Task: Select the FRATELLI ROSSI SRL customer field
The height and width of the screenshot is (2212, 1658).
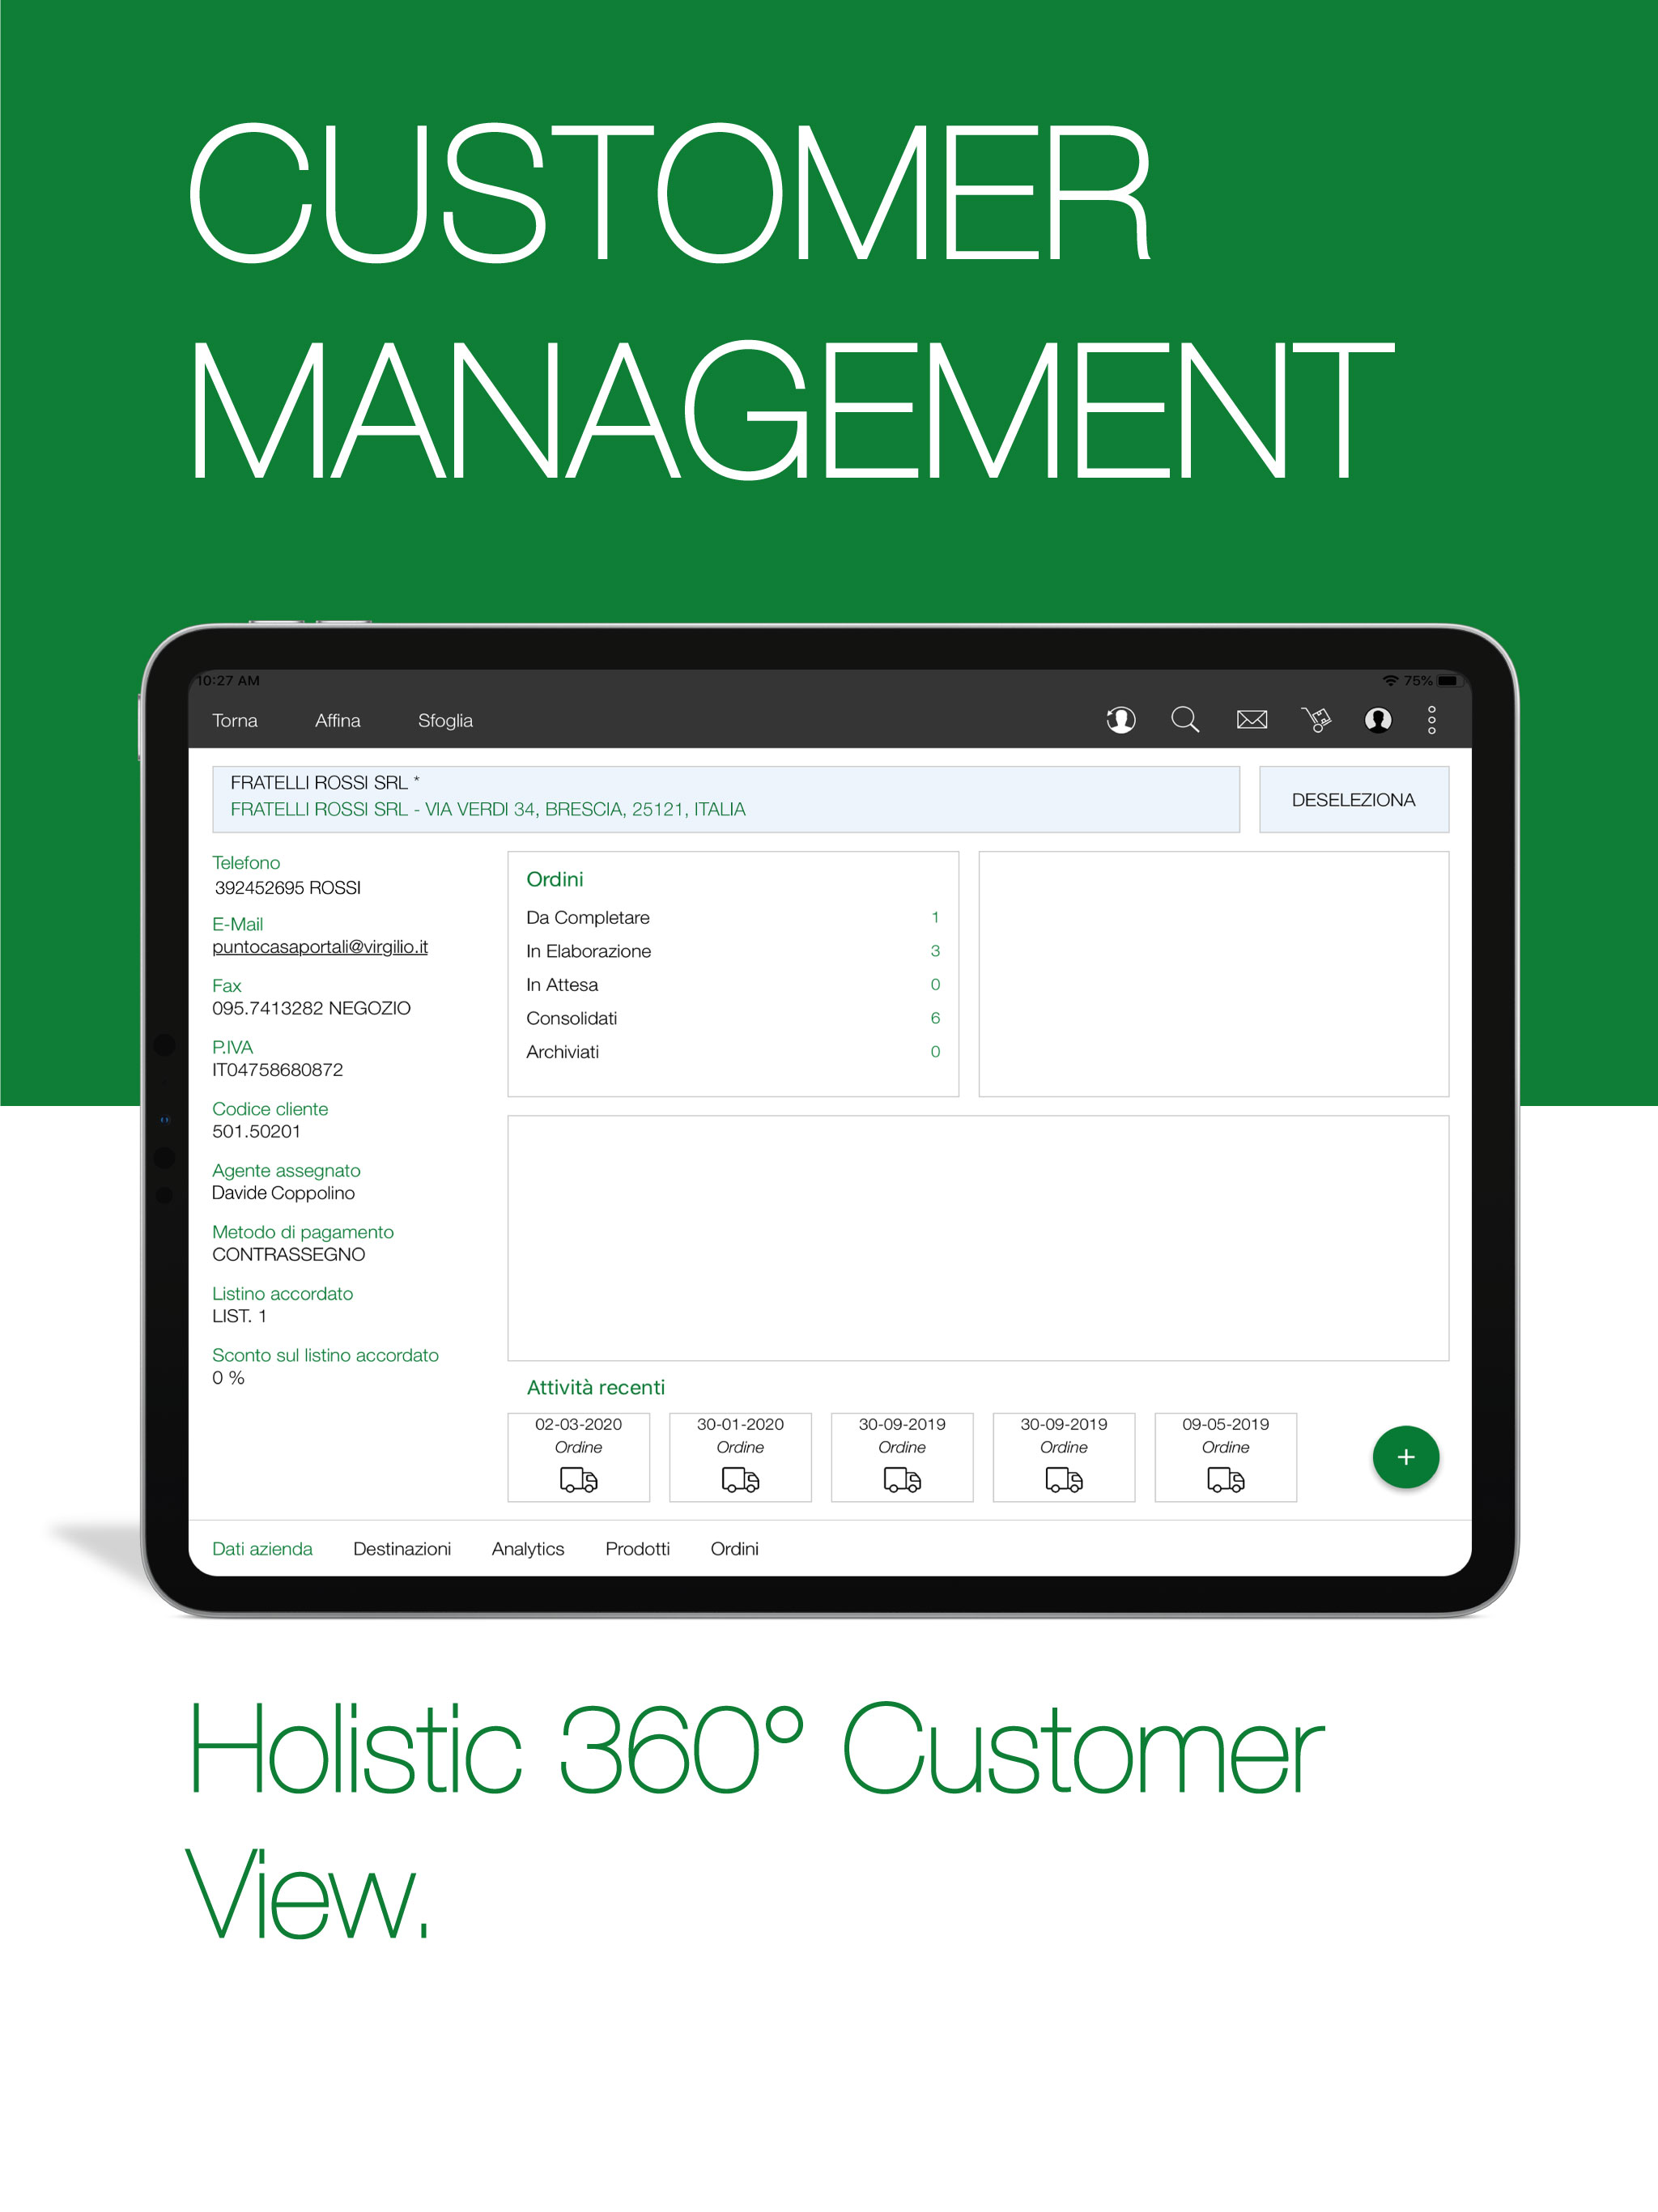Action: [725, 799]
